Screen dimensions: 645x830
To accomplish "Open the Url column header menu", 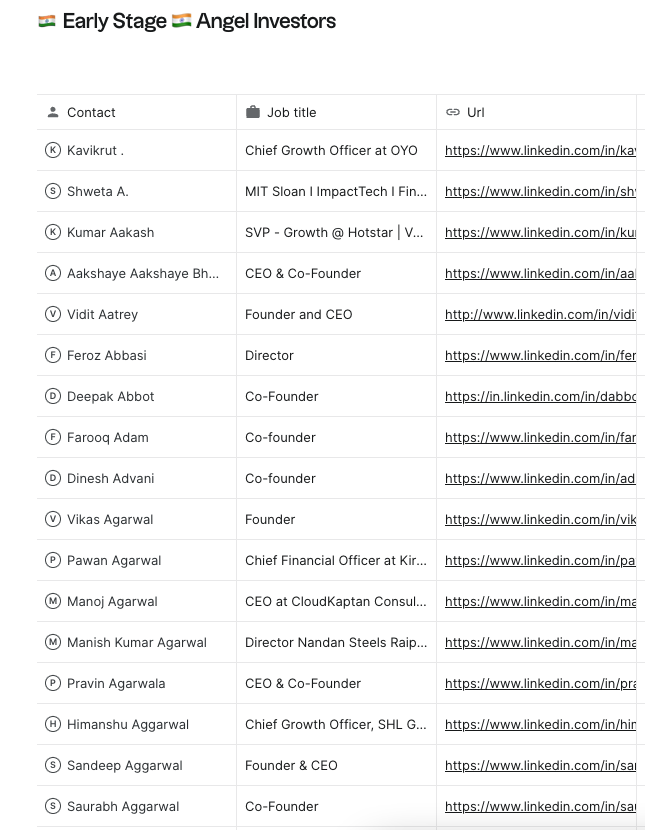I will [x=476, y=113].
